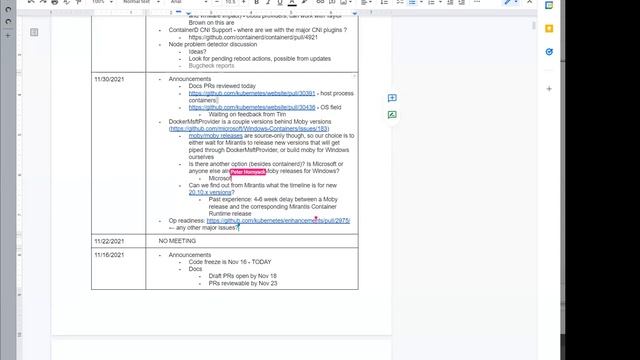Click the spelling and grammar check icon

click(x=67, y=2)
